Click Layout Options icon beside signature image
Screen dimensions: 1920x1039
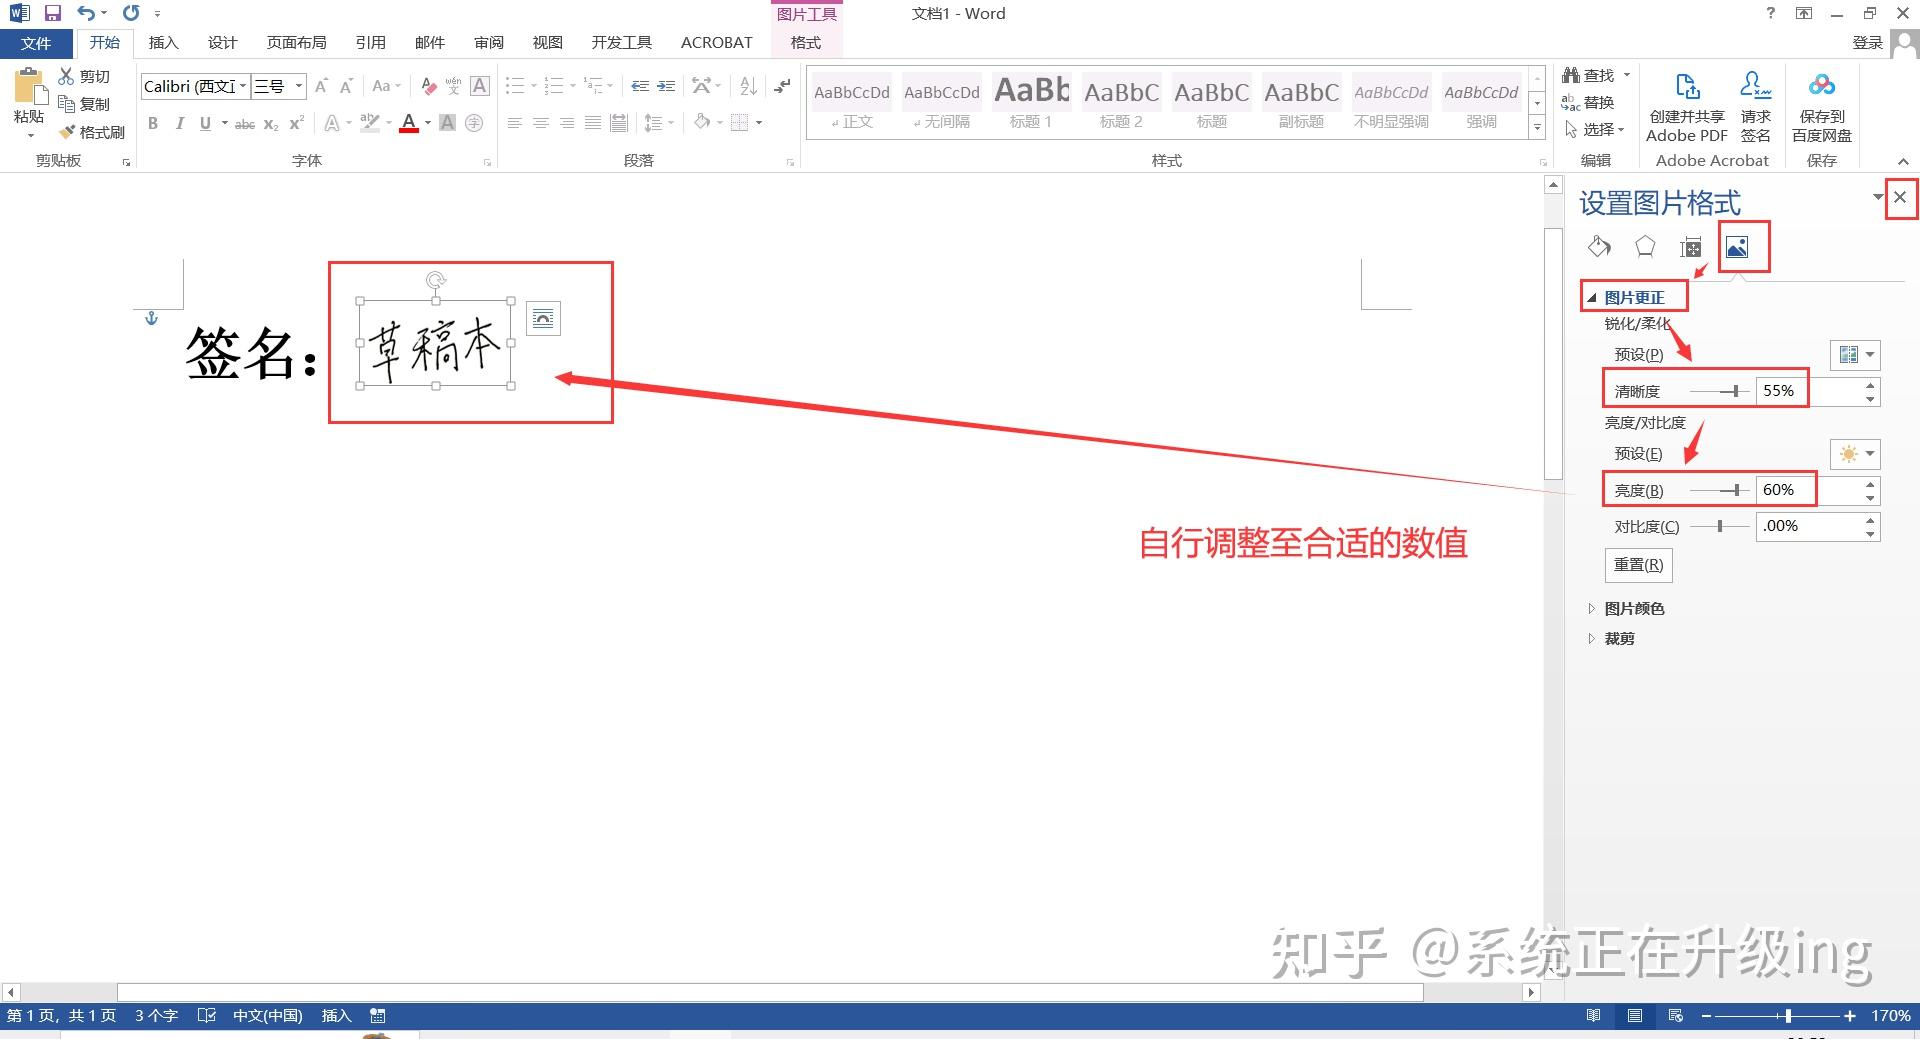coord(543,319)
